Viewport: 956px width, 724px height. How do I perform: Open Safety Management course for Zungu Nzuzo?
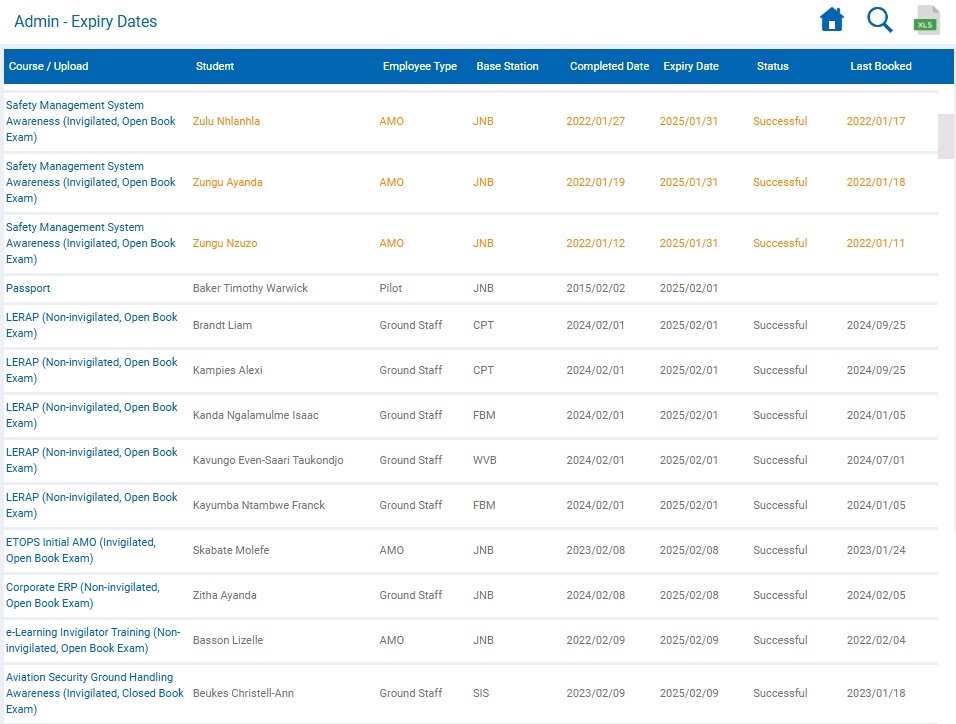[91, 243]
